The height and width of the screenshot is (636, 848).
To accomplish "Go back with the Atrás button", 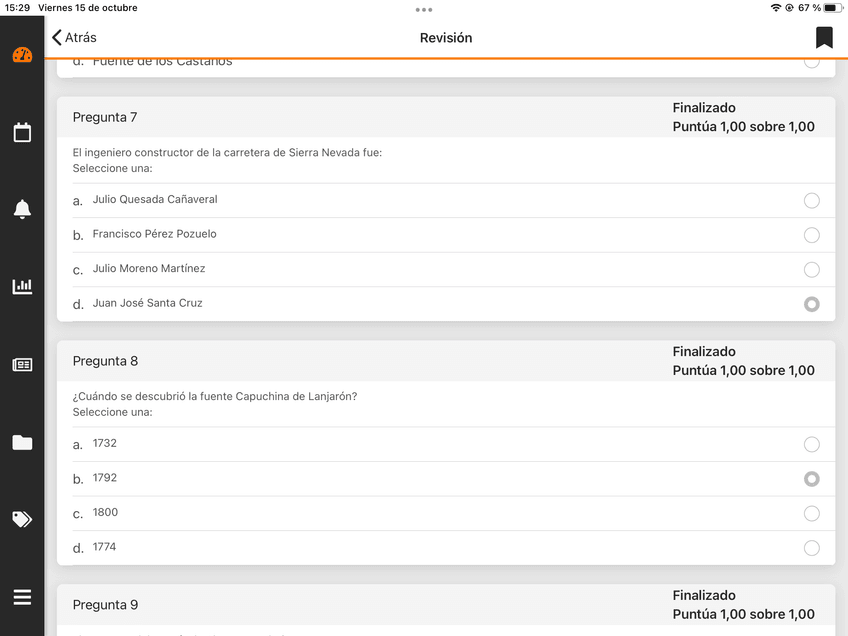I will pyautogui.click(x=75, y=38).
